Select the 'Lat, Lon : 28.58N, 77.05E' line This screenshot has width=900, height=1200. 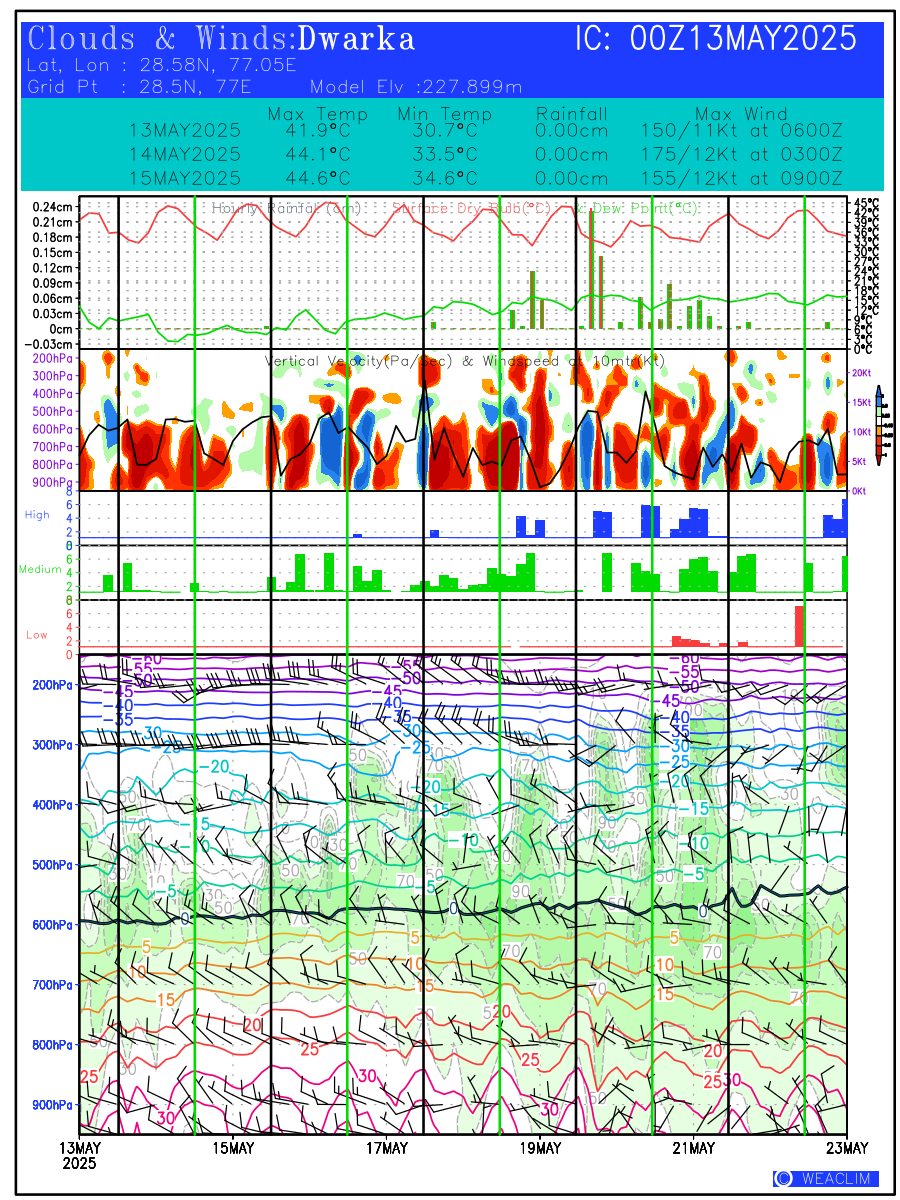pos(162,66)
